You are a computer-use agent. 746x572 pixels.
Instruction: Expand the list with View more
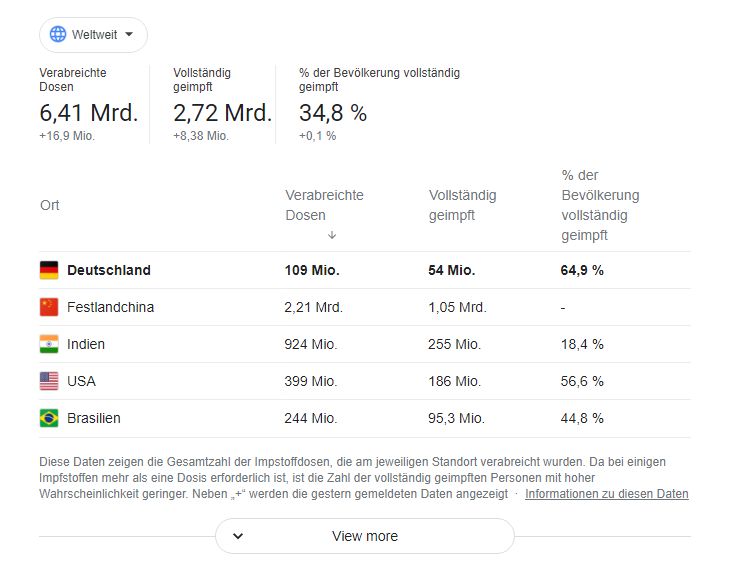click(x=365, y=536)
